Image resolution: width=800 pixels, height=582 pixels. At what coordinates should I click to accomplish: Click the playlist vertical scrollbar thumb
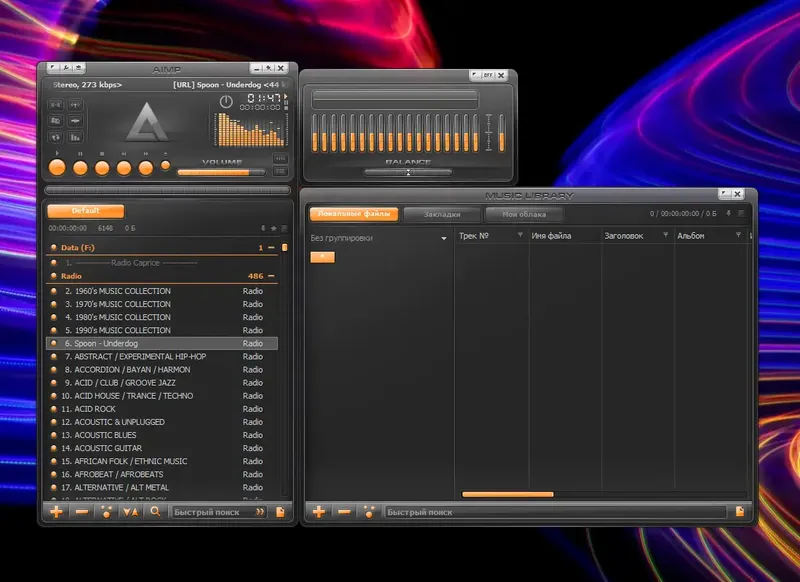285,247
